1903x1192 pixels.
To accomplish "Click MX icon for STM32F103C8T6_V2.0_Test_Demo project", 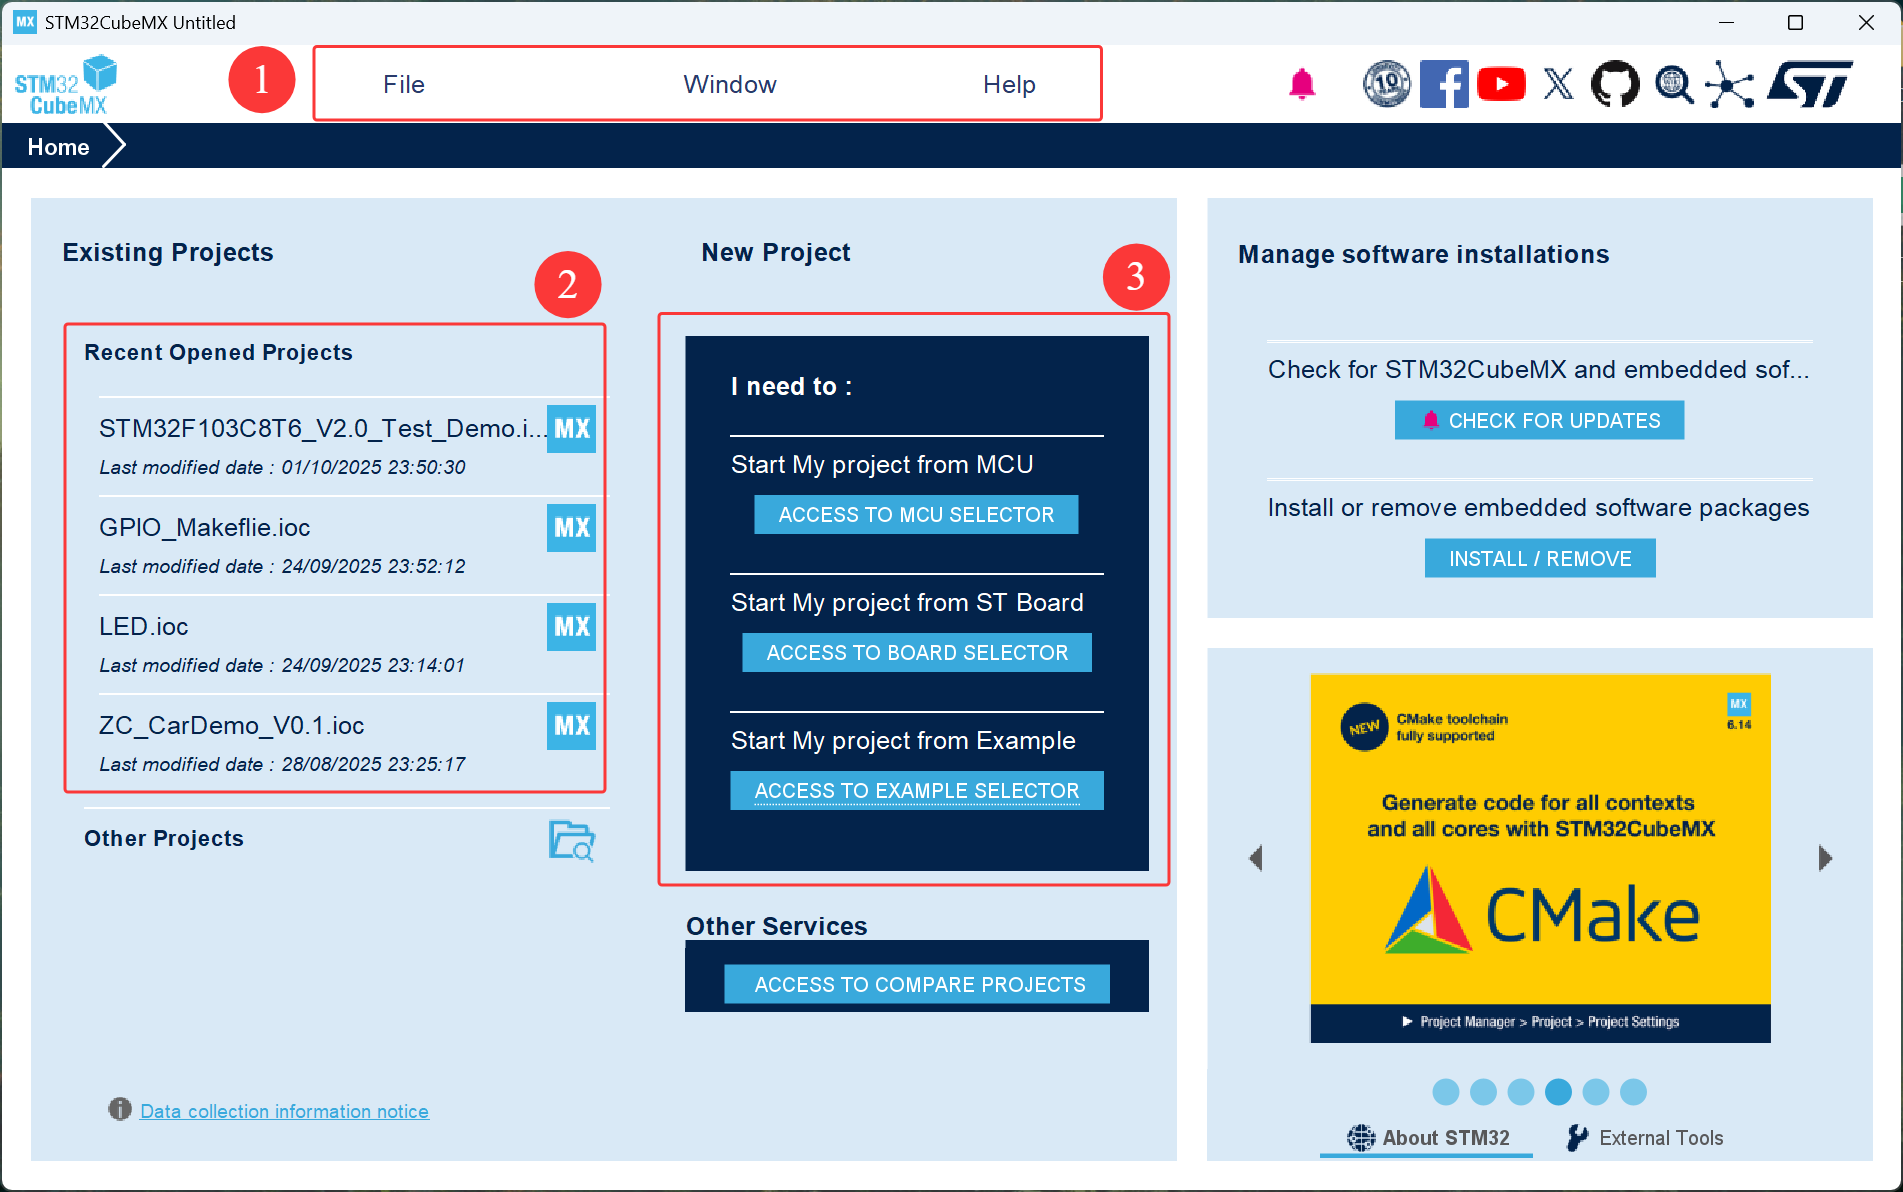I will pos(571,429).
